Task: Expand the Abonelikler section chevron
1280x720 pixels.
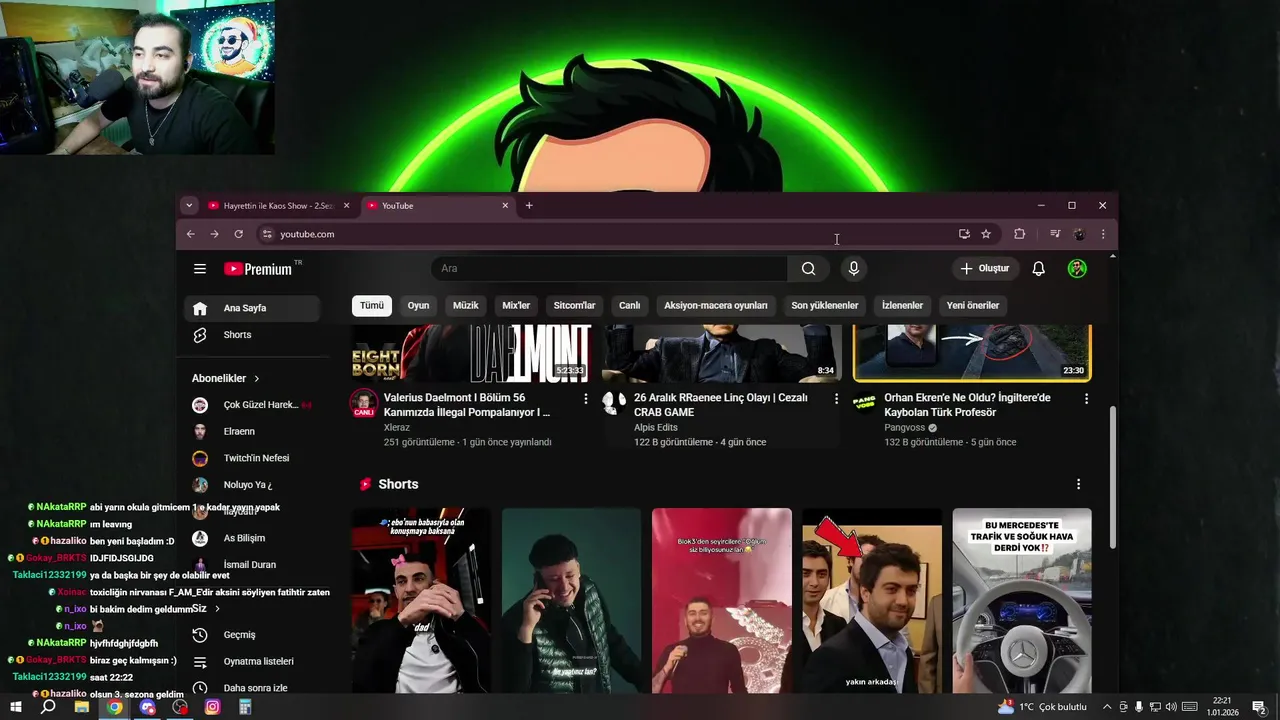Action: point(257,379)
